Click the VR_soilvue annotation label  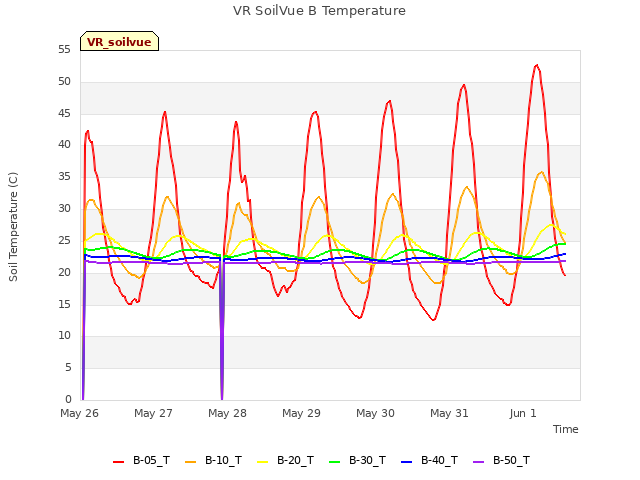coord(119,41)
